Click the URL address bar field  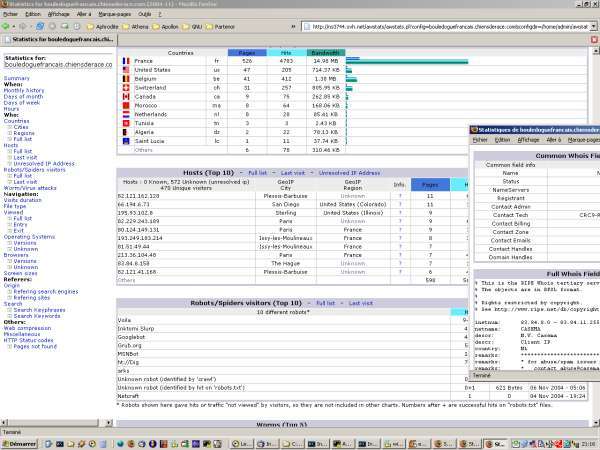(450, 27)
